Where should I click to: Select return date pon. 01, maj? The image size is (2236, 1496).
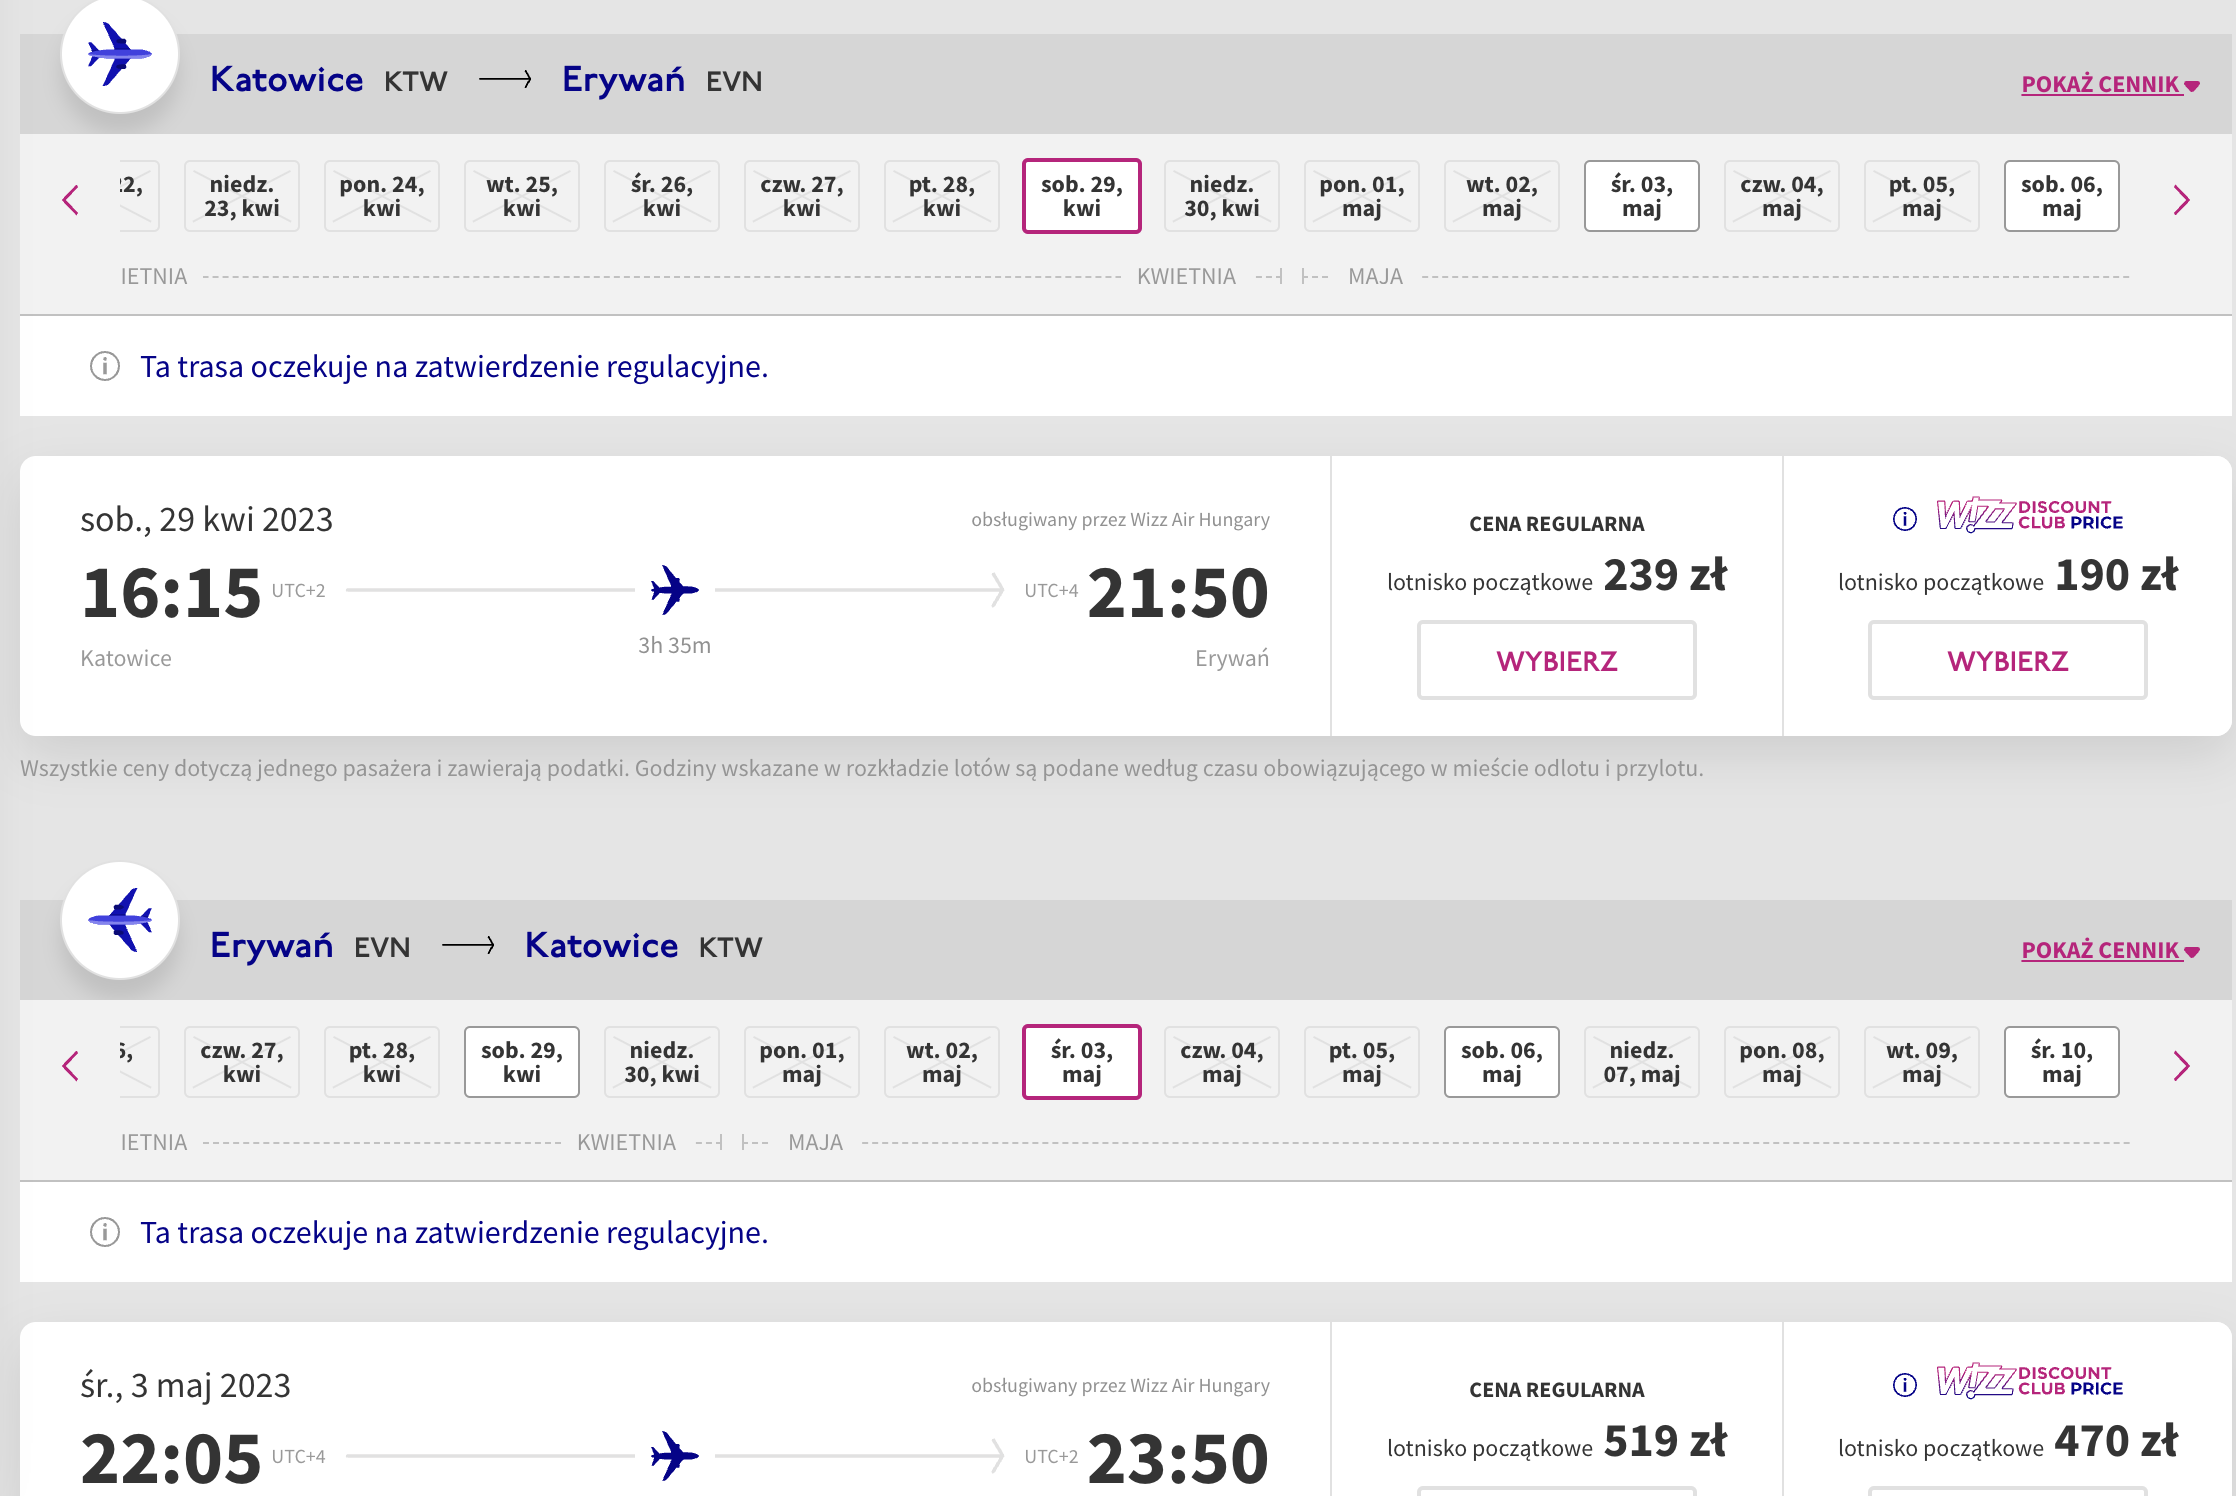point(802,1062)
